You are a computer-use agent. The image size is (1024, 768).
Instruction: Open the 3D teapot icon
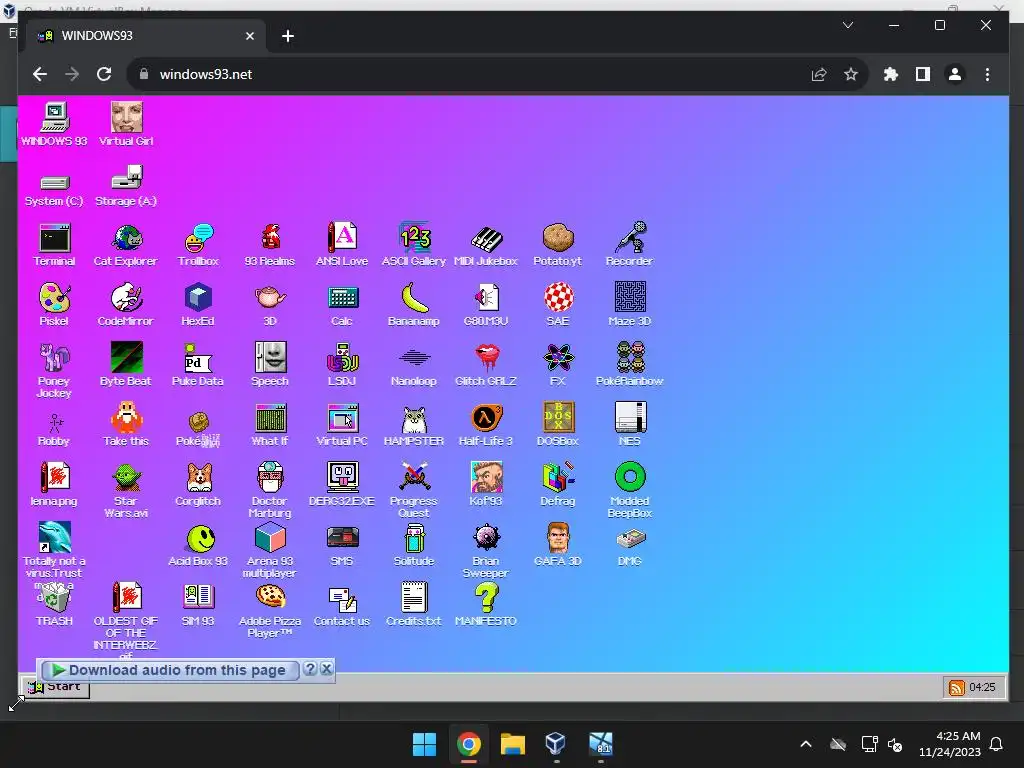tap(270, 306)
